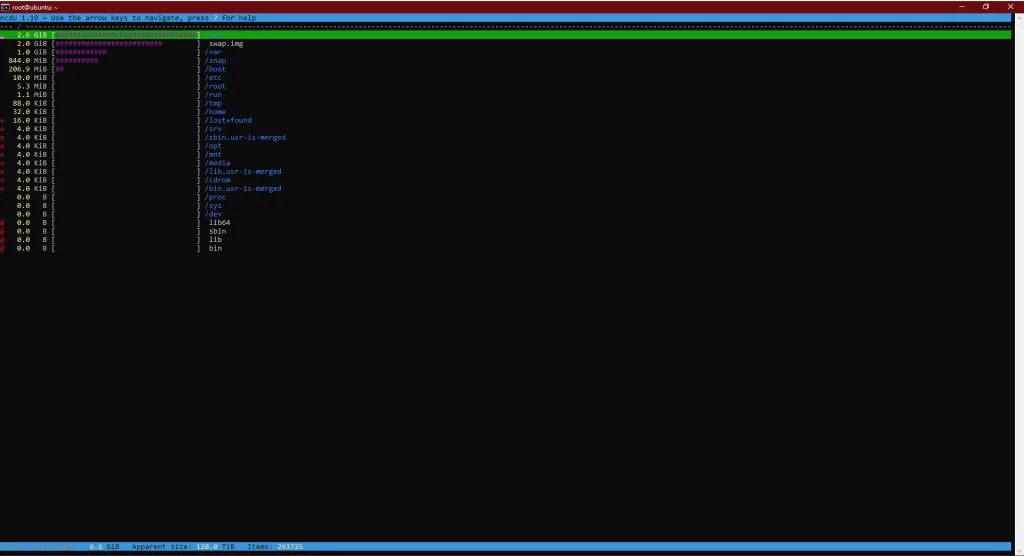Select the highlighted 2.6 GiB row
This screenshot has height=556, width=1024.
[x=505, y=35]
